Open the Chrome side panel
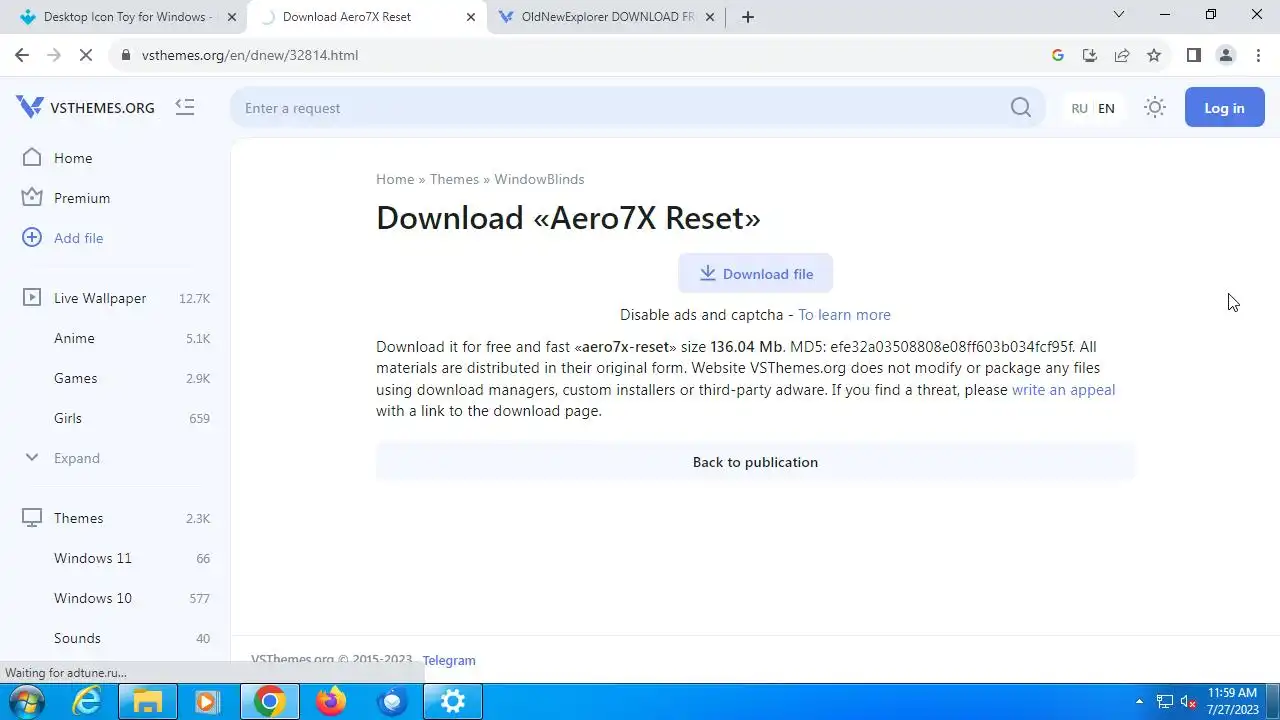 1193,55
